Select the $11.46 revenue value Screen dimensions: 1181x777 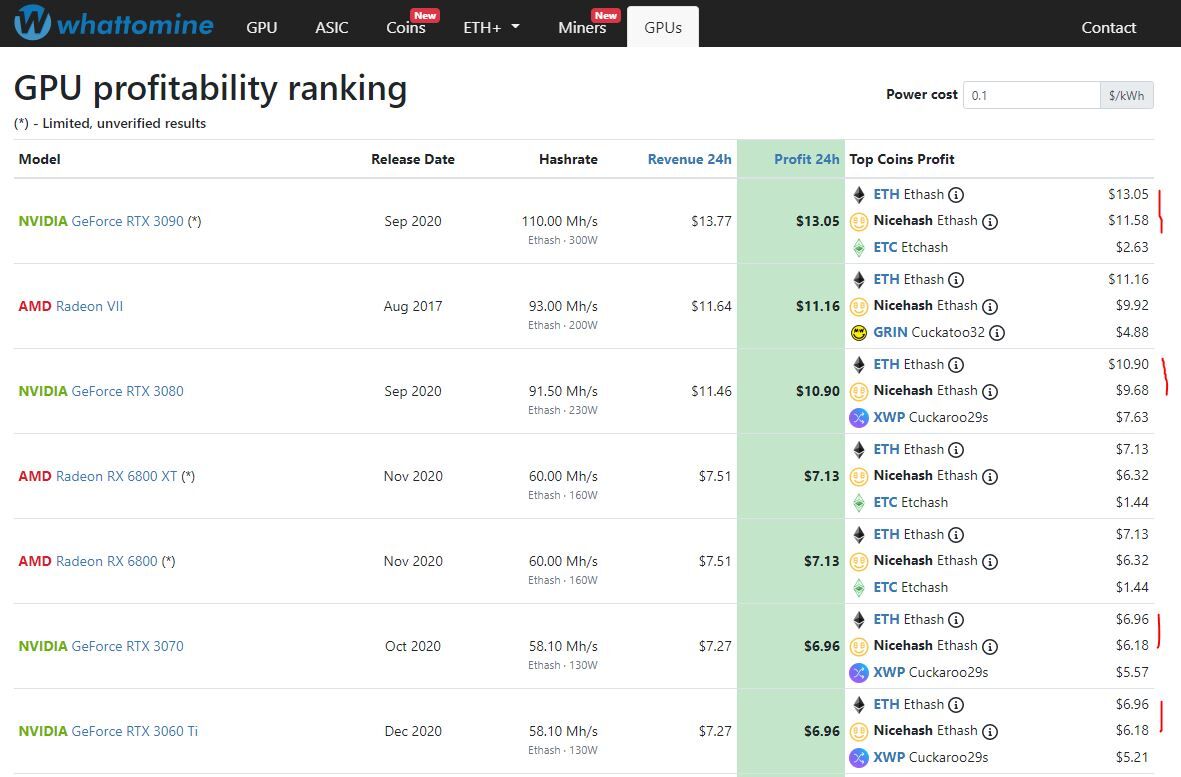711,392
